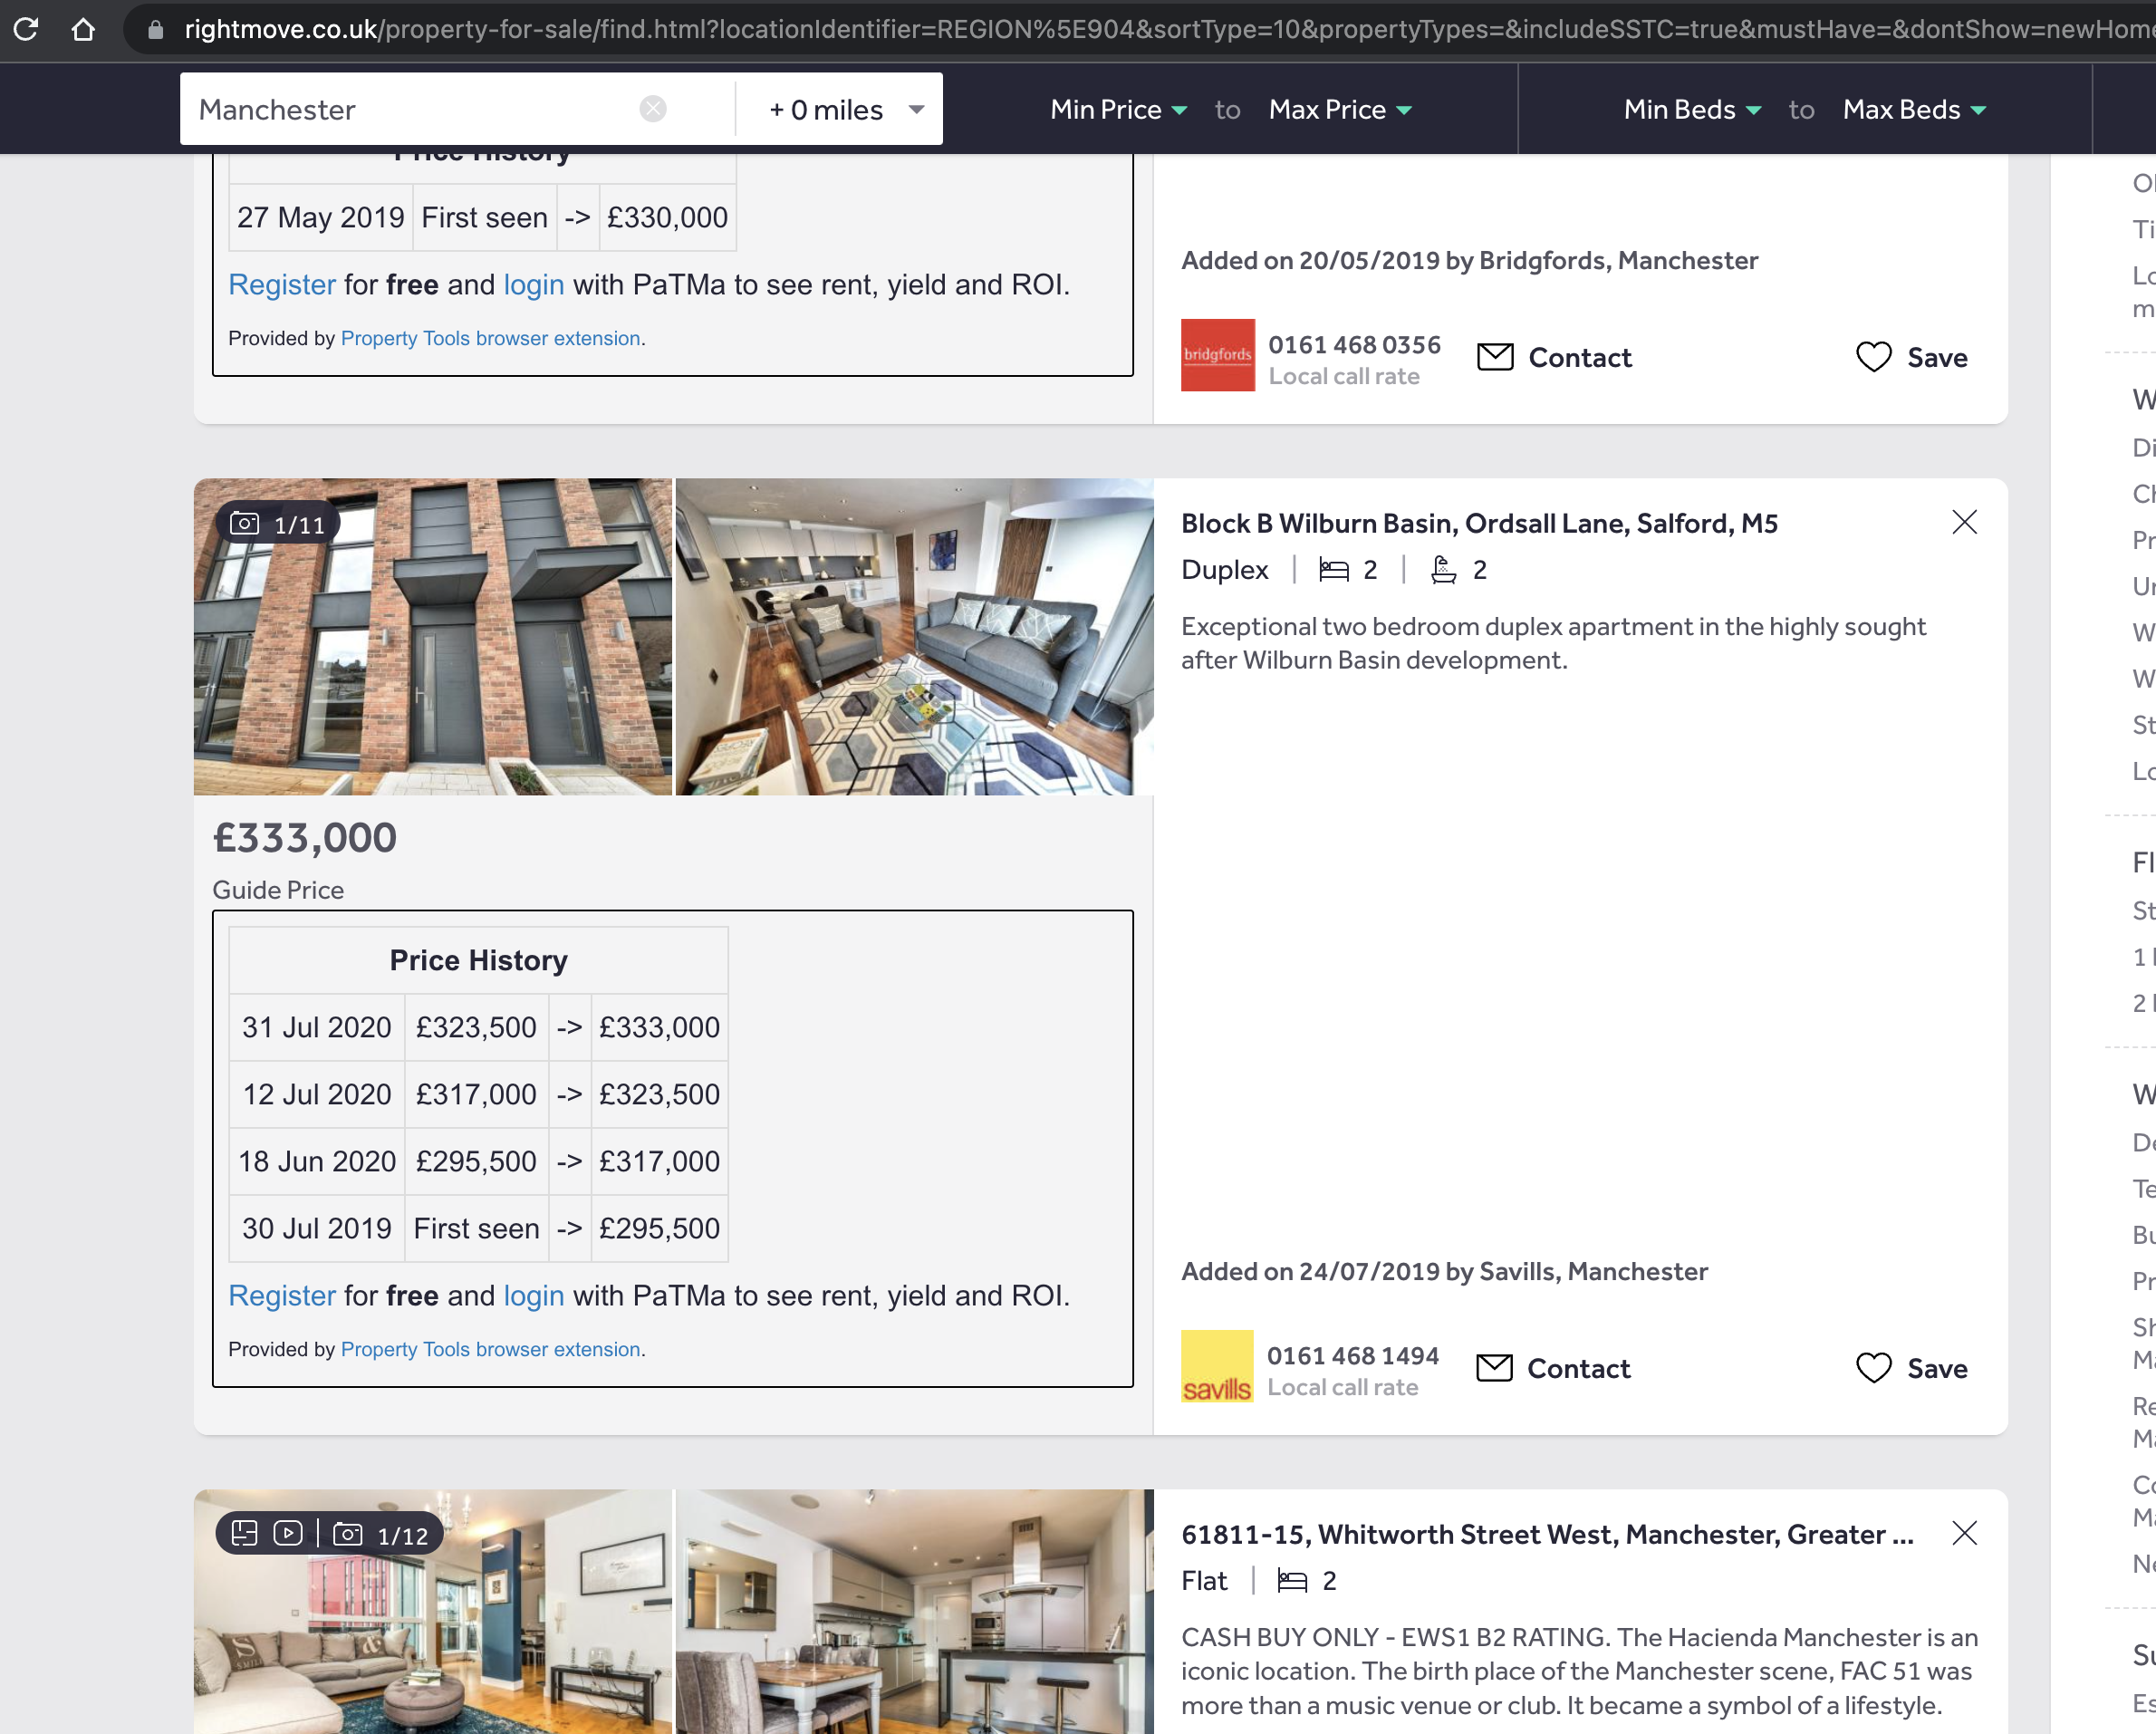Play video tour icon on Whitworth listing
This screenshot has height=1734, width=2156.
pyautogui.click(x=288, y=1533)
